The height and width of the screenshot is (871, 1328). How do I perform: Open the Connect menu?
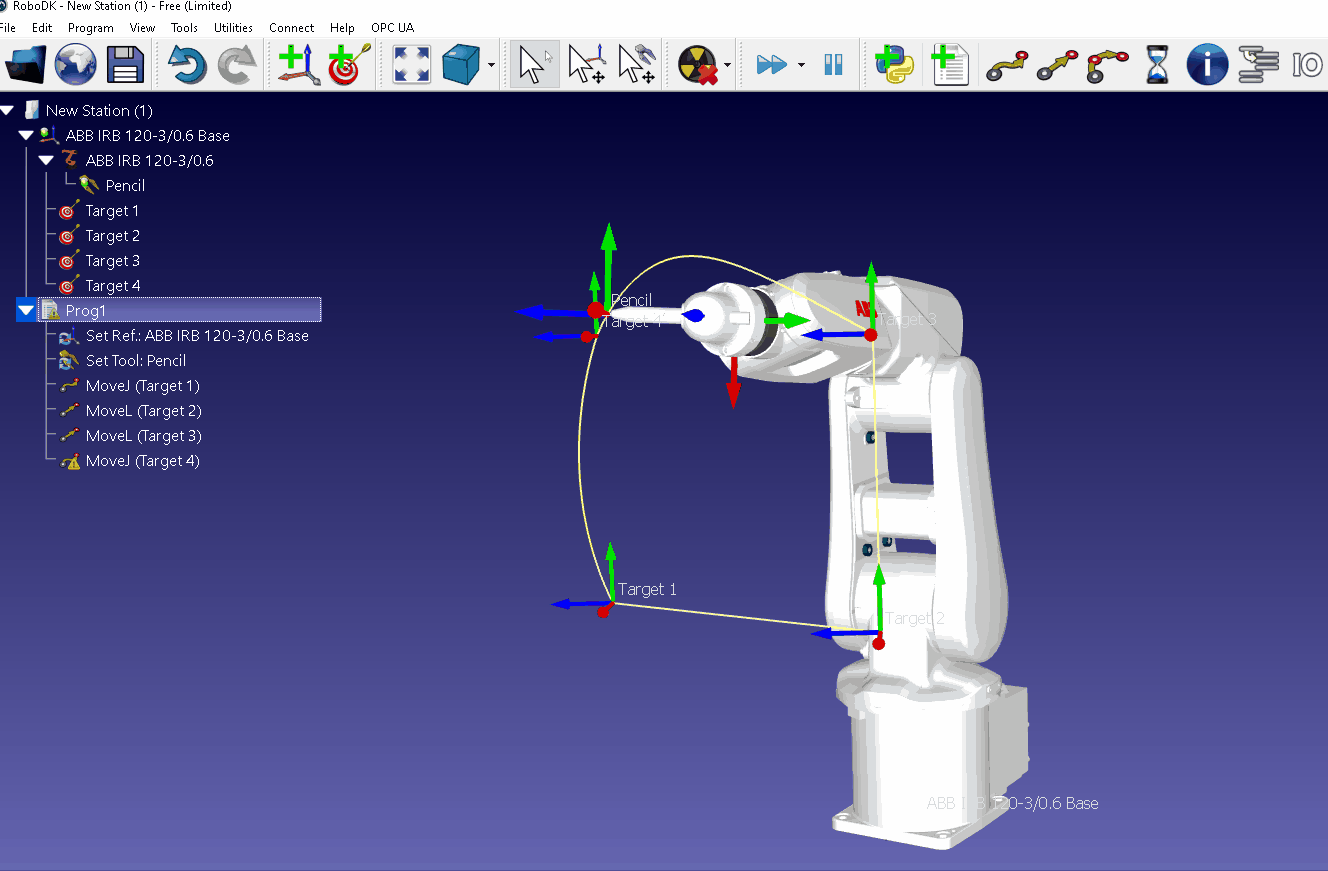pyautogui.click(x=291, y=28)
